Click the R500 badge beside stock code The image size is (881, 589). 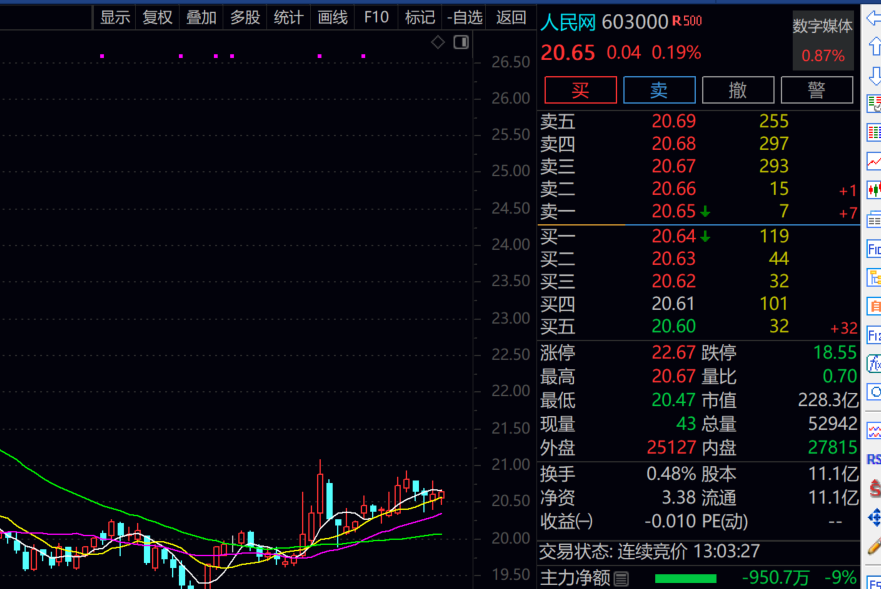tap(687, 21)
